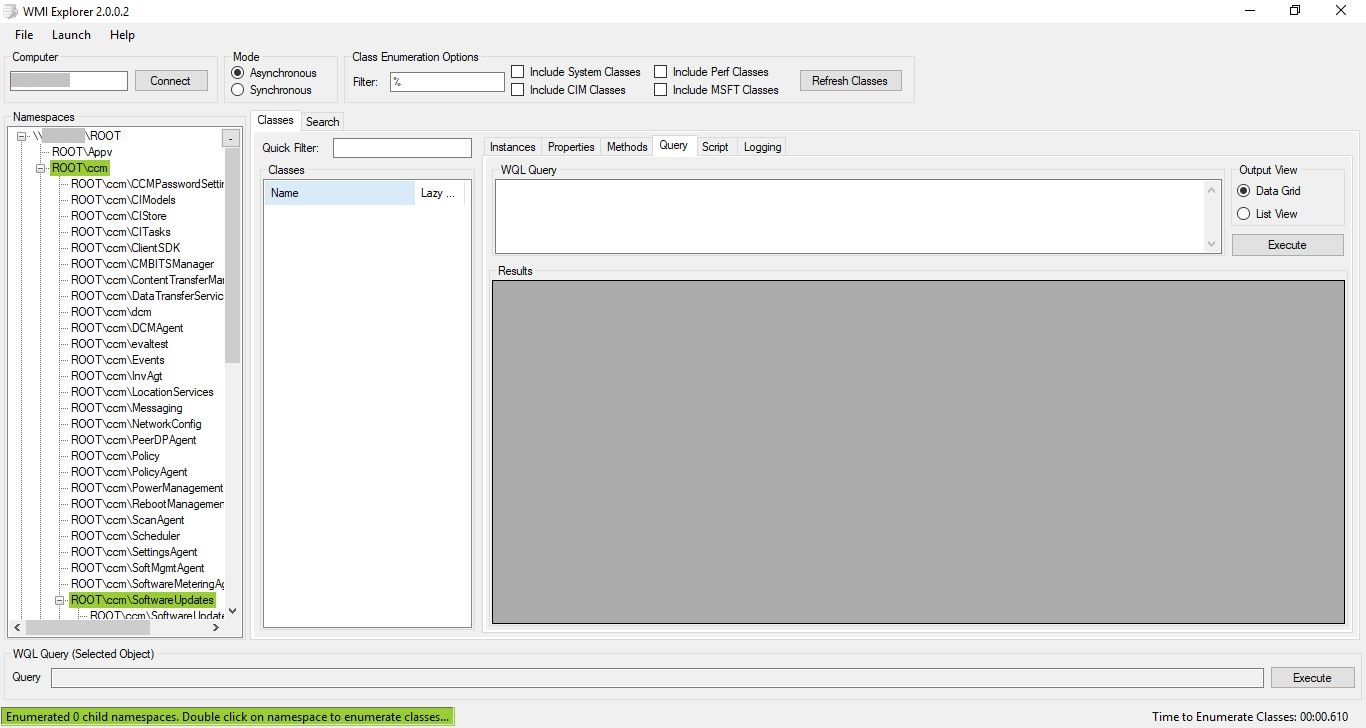Open the File menu
Viewport: 1366px width, 728px height.
click(x=23, y=34)
